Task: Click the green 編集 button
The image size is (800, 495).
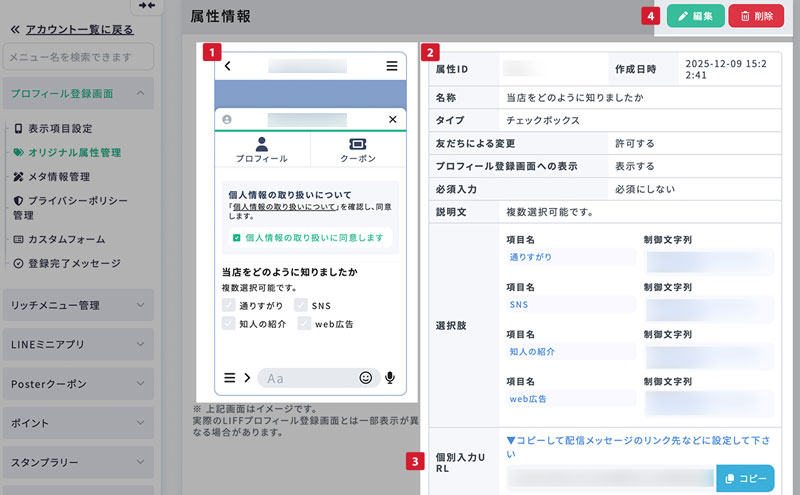Action: (696, 17)
